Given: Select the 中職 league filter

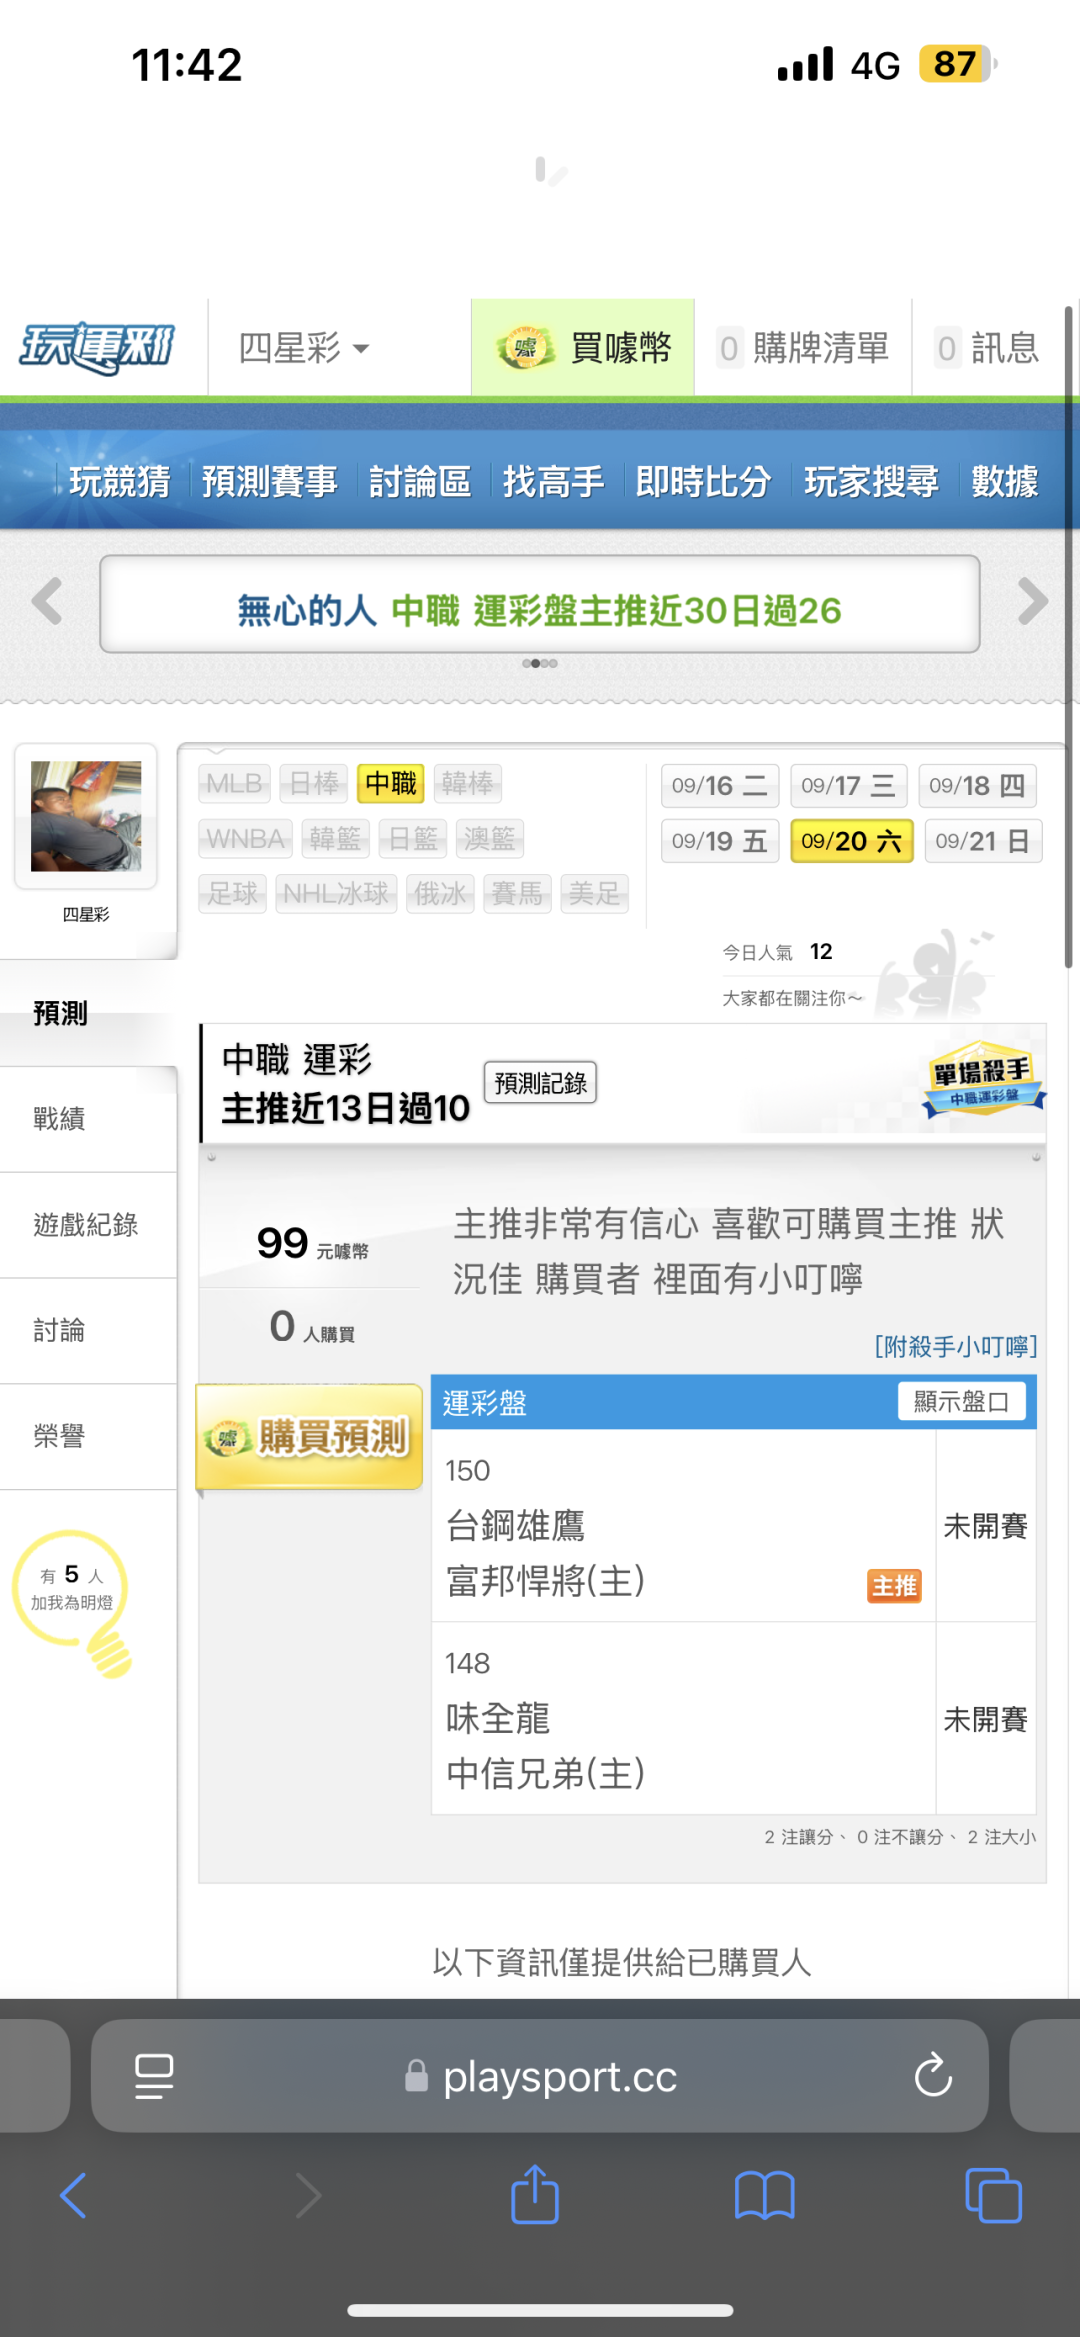Looking at the screenshot, I should click(x=391, y=783).
